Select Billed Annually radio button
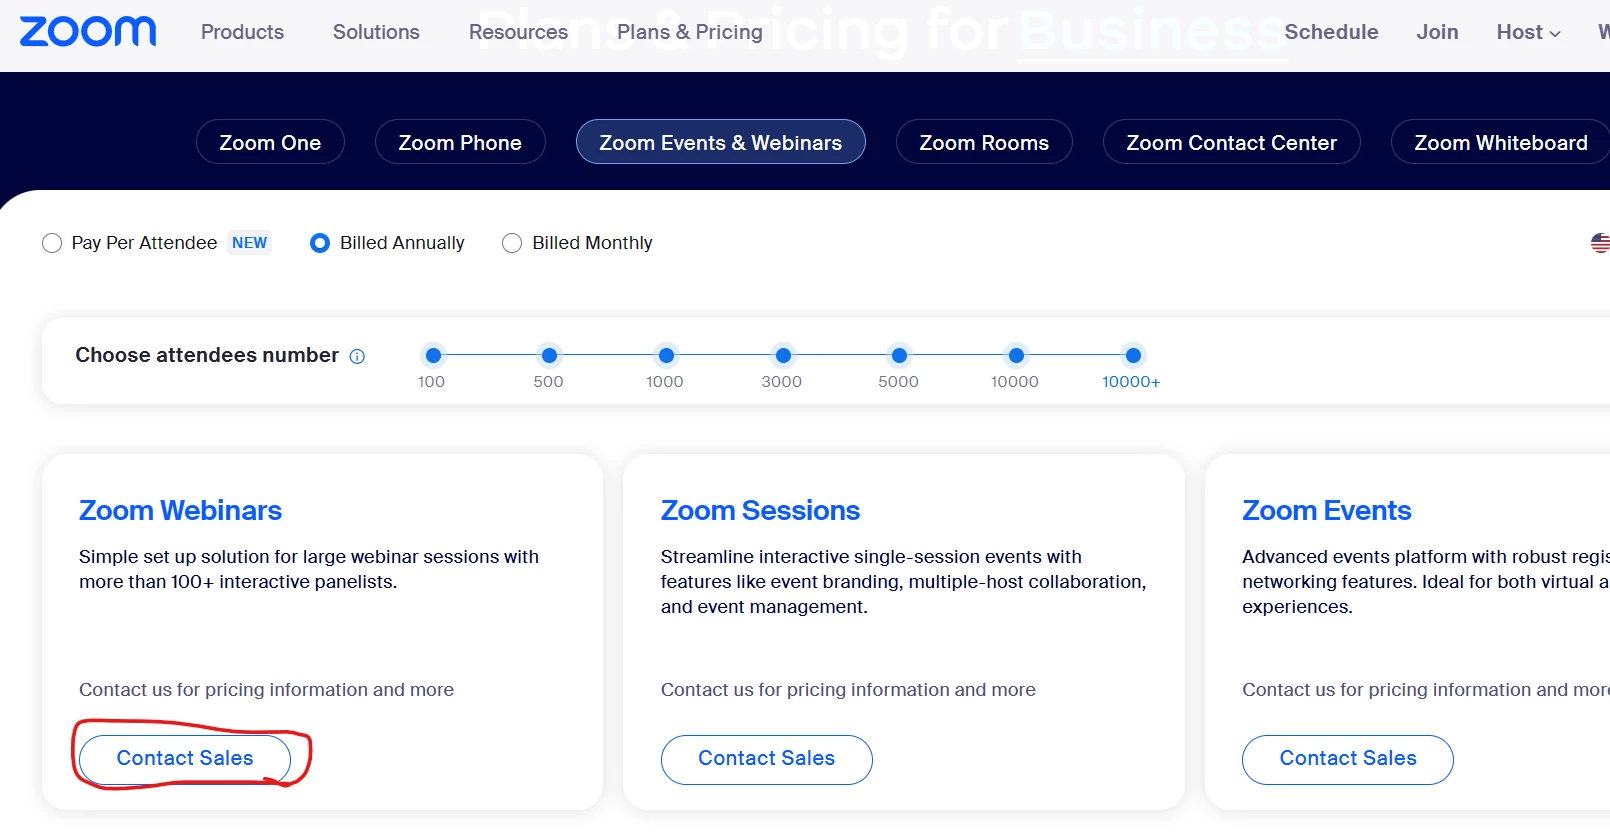 click(x=320, y=243)
